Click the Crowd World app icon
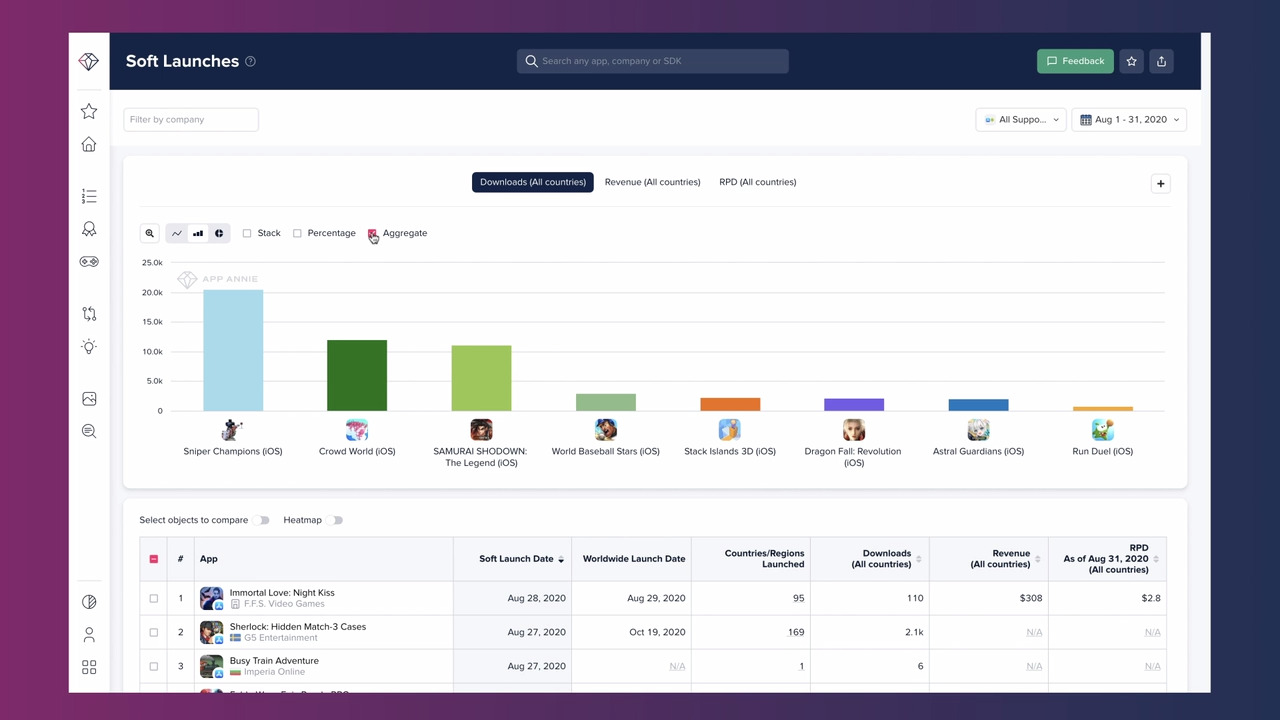This screenshot has width=1280, height=720. pyautogui.click(x=357, y=430)
